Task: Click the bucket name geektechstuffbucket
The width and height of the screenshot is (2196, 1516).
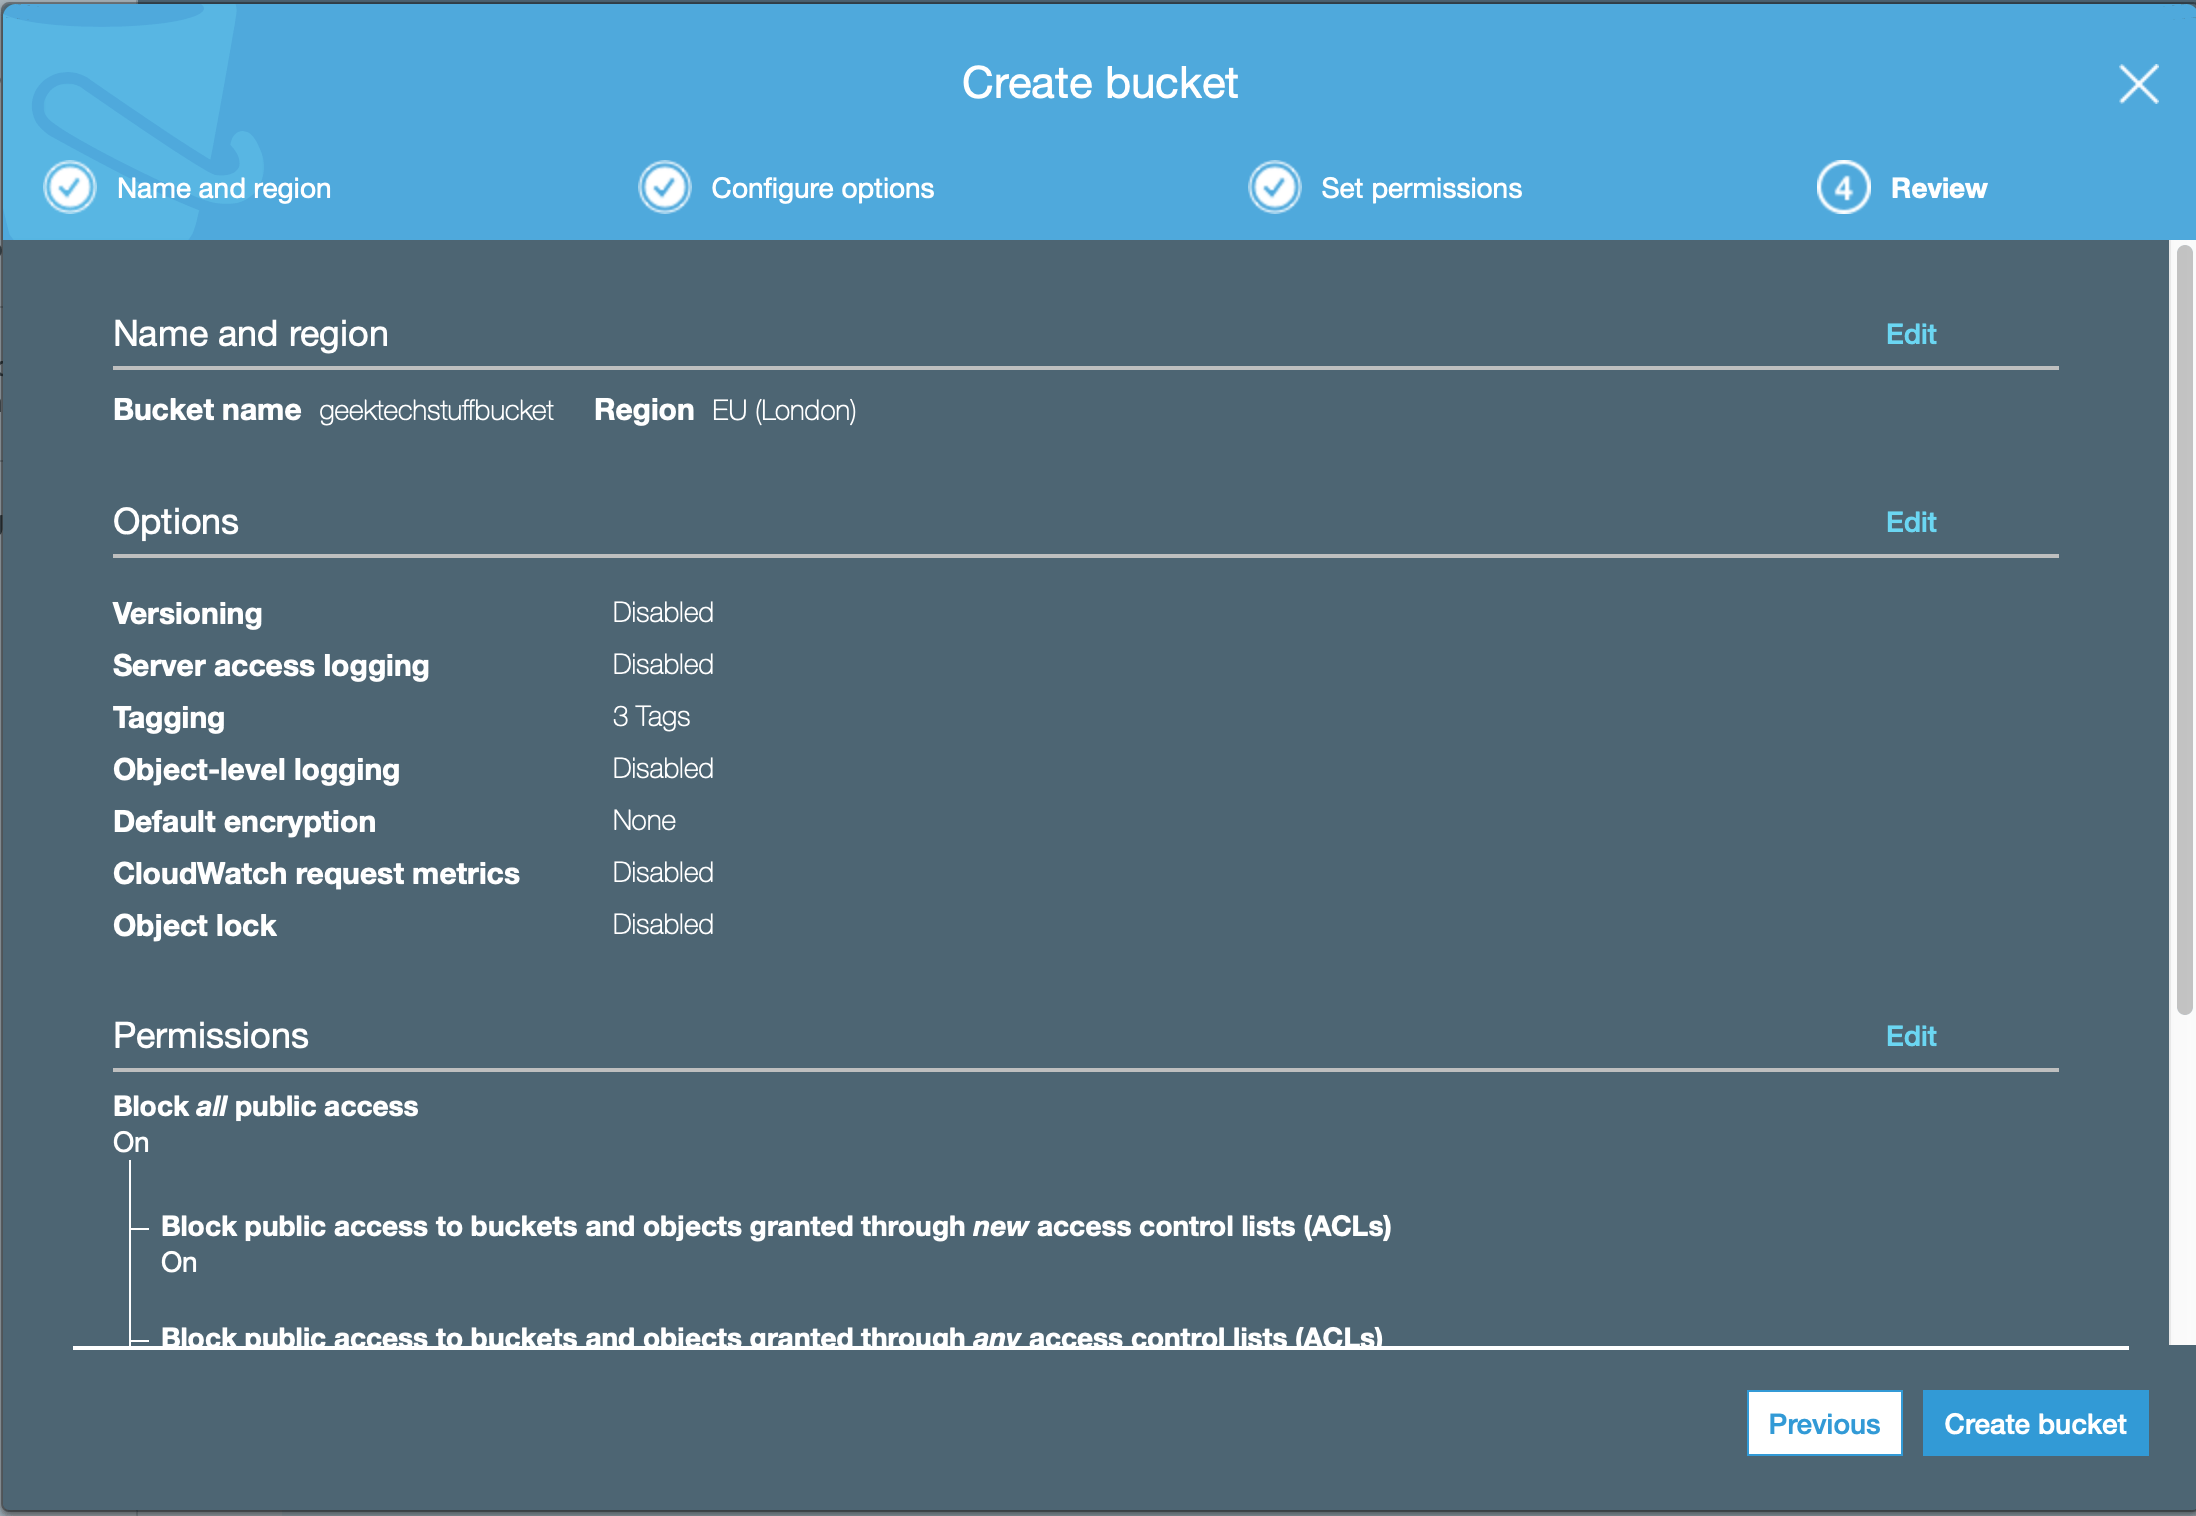Action: coord(436,410)
